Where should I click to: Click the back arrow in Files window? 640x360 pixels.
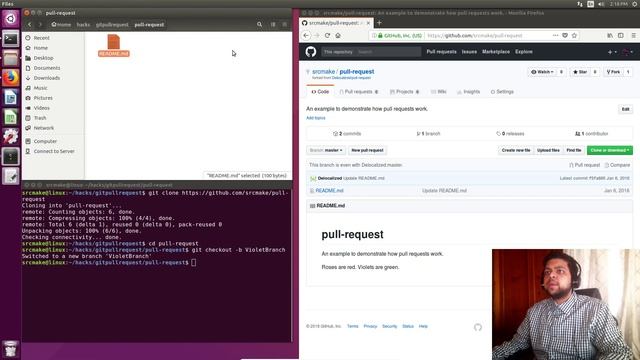pos(29,24)
